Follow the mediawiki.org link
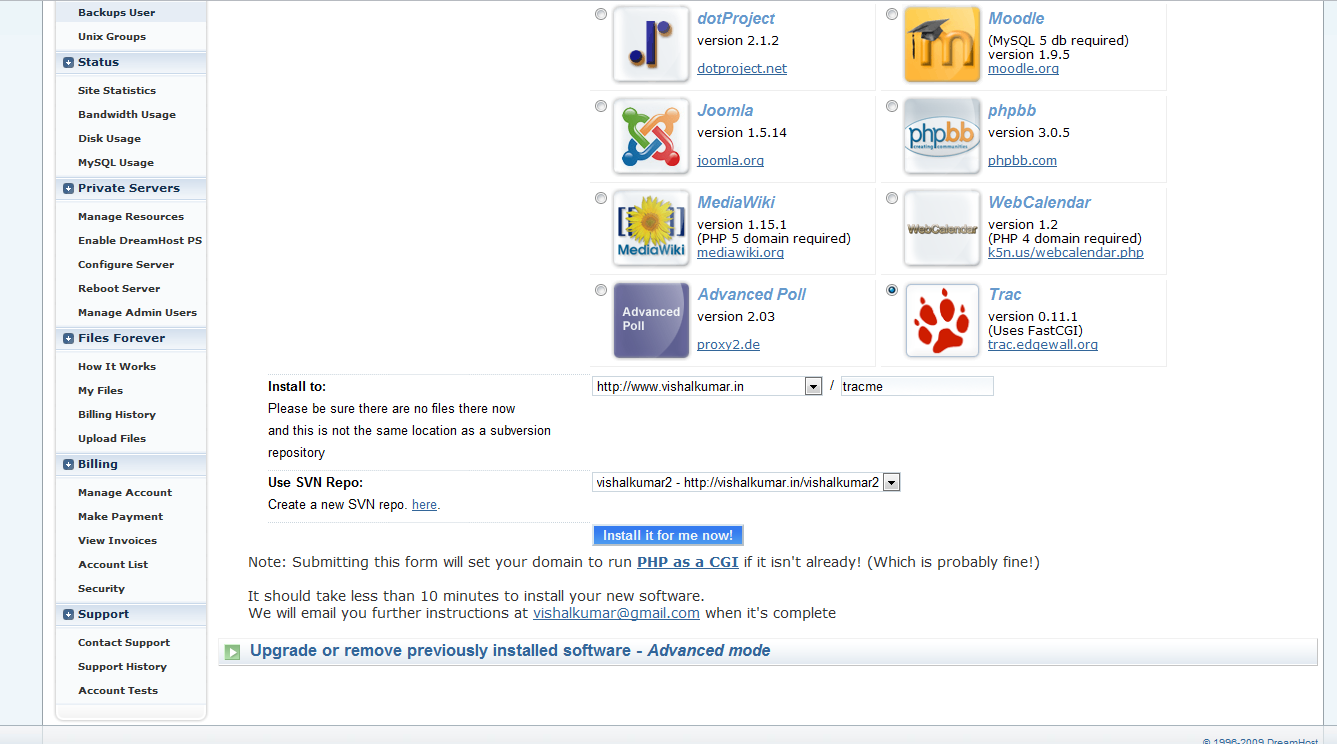Viewport: 1337px width, 744px height. click(741, 253)
